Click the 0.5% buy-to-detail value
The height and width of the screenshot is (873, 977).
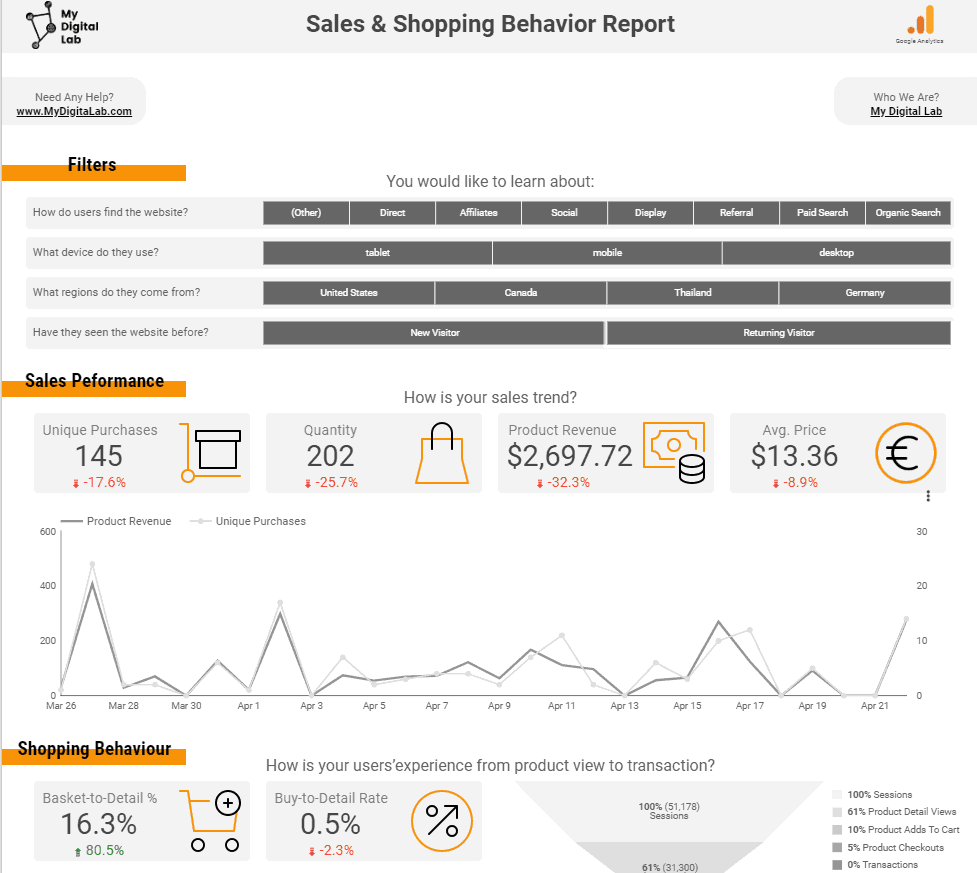[x=330, y=824]
